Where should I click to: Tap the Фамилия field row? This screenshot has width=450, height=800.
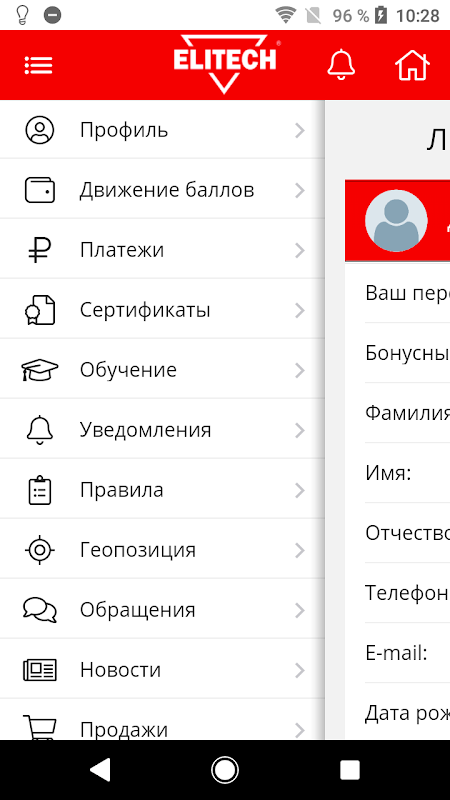coord(397,413)
